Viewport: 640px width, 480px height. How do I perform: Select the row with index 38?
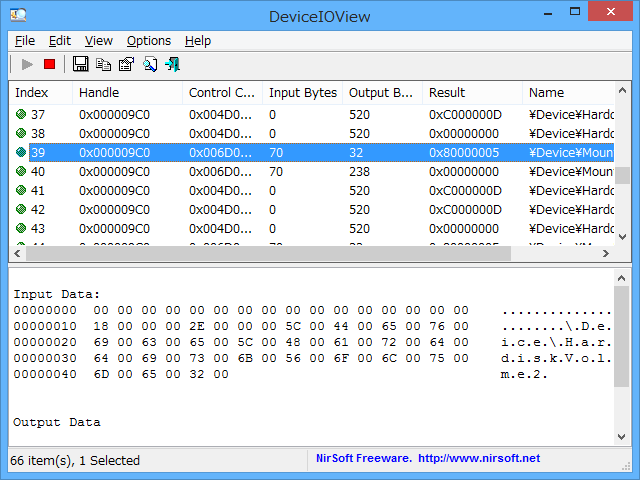coord(312,133)
